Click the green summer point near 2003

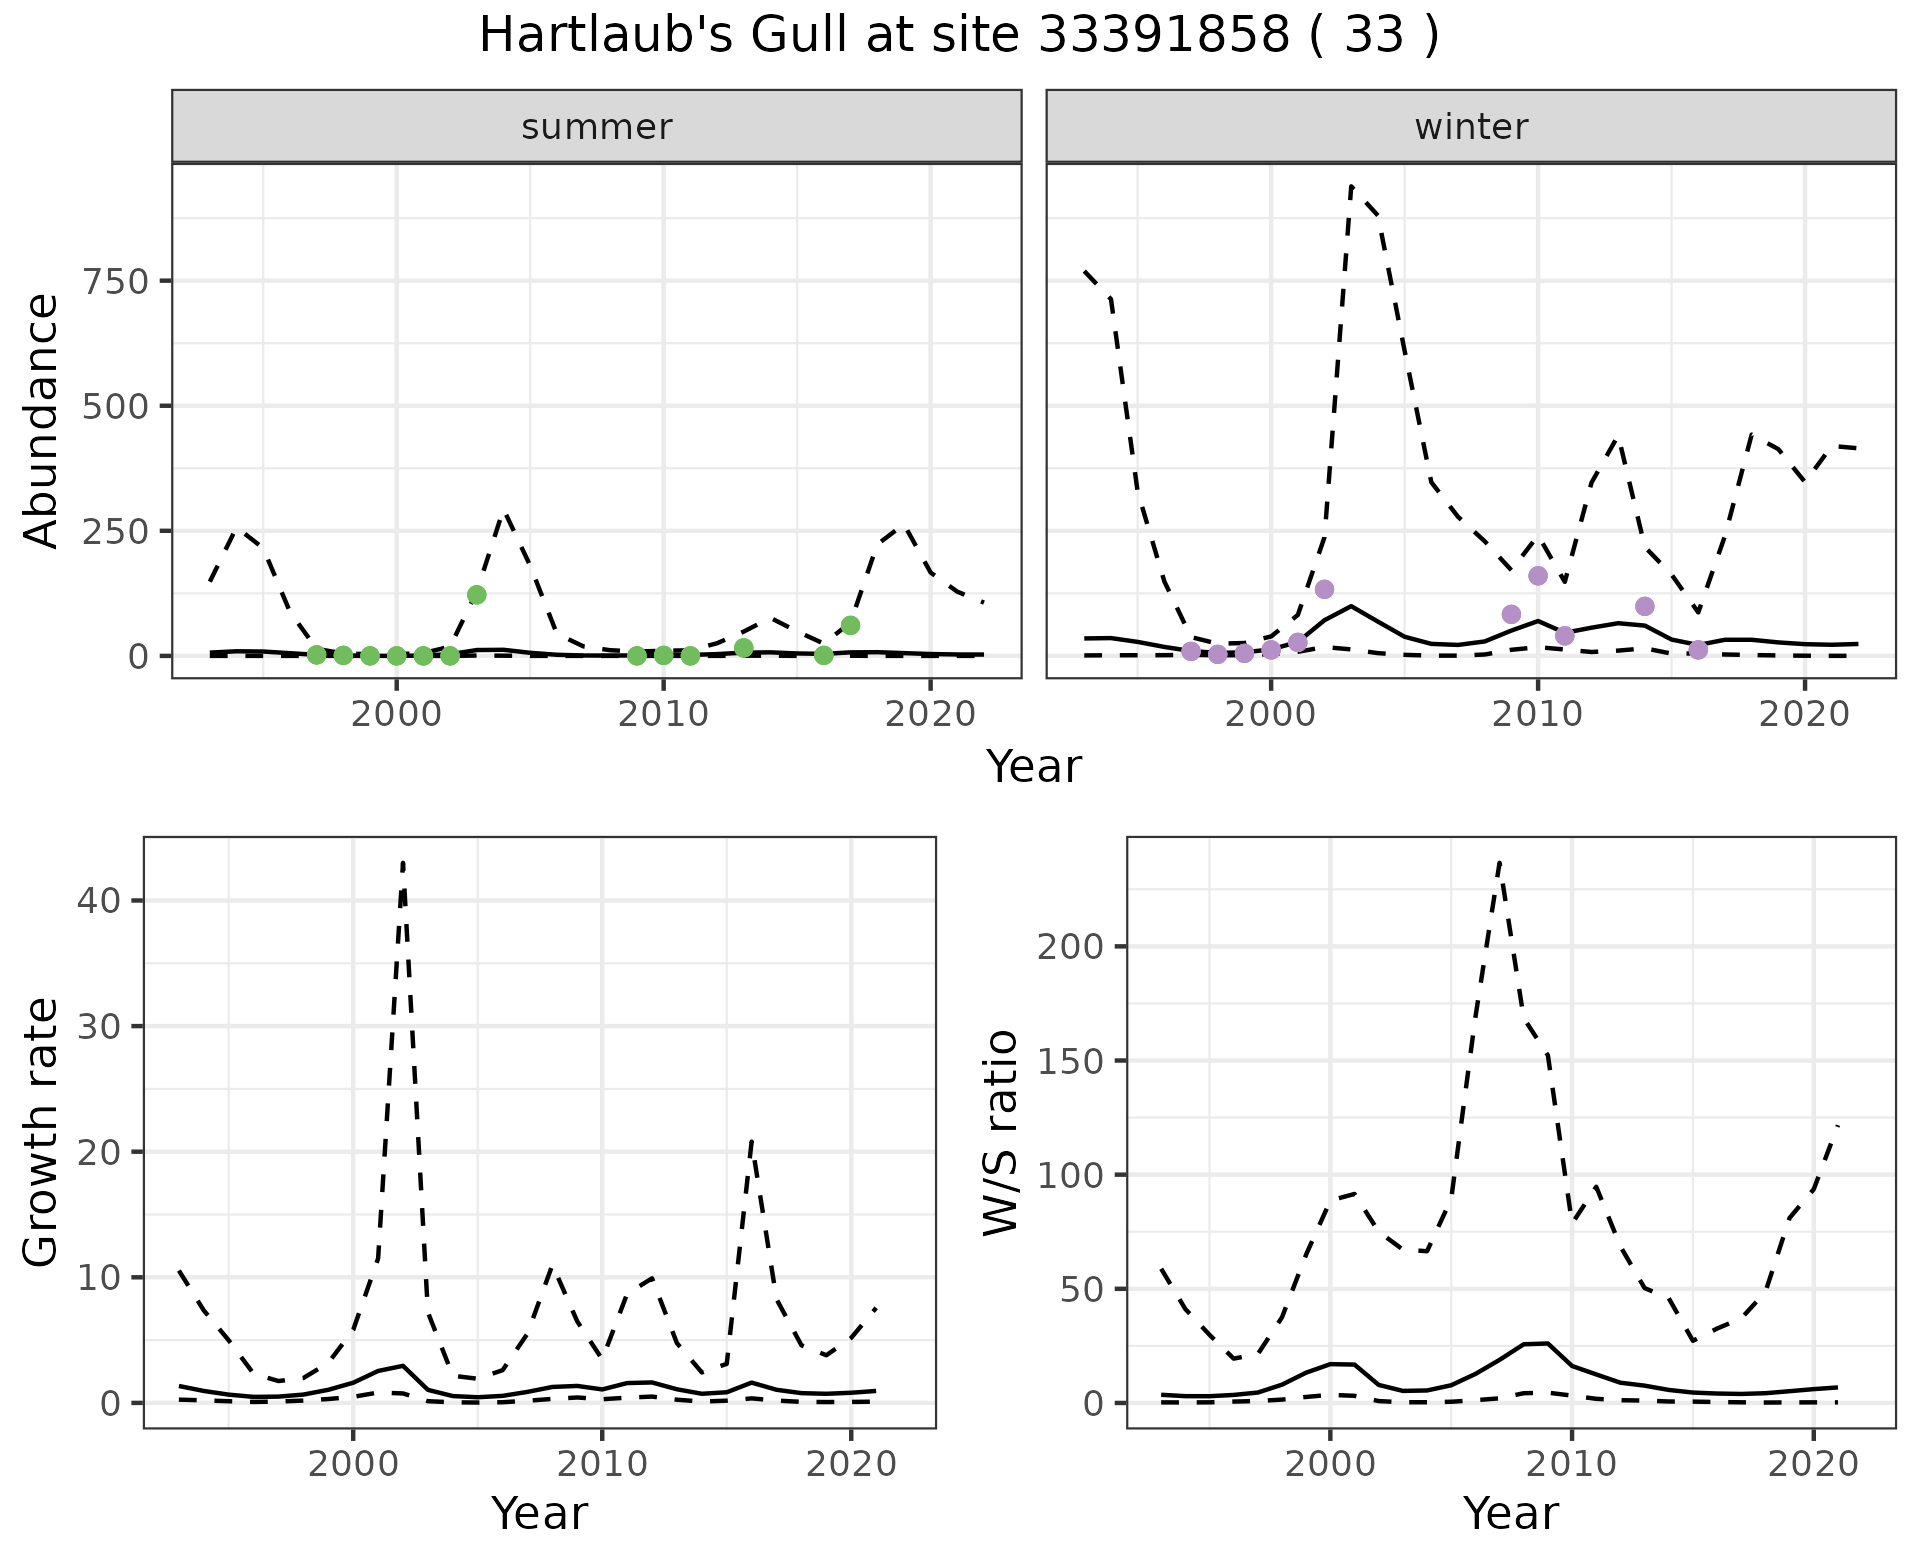(x=477, y=595)
